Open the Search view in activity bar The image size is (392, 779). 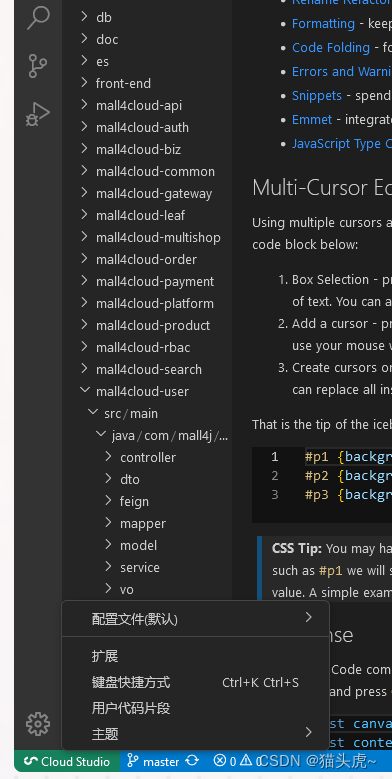pos(38,17)
